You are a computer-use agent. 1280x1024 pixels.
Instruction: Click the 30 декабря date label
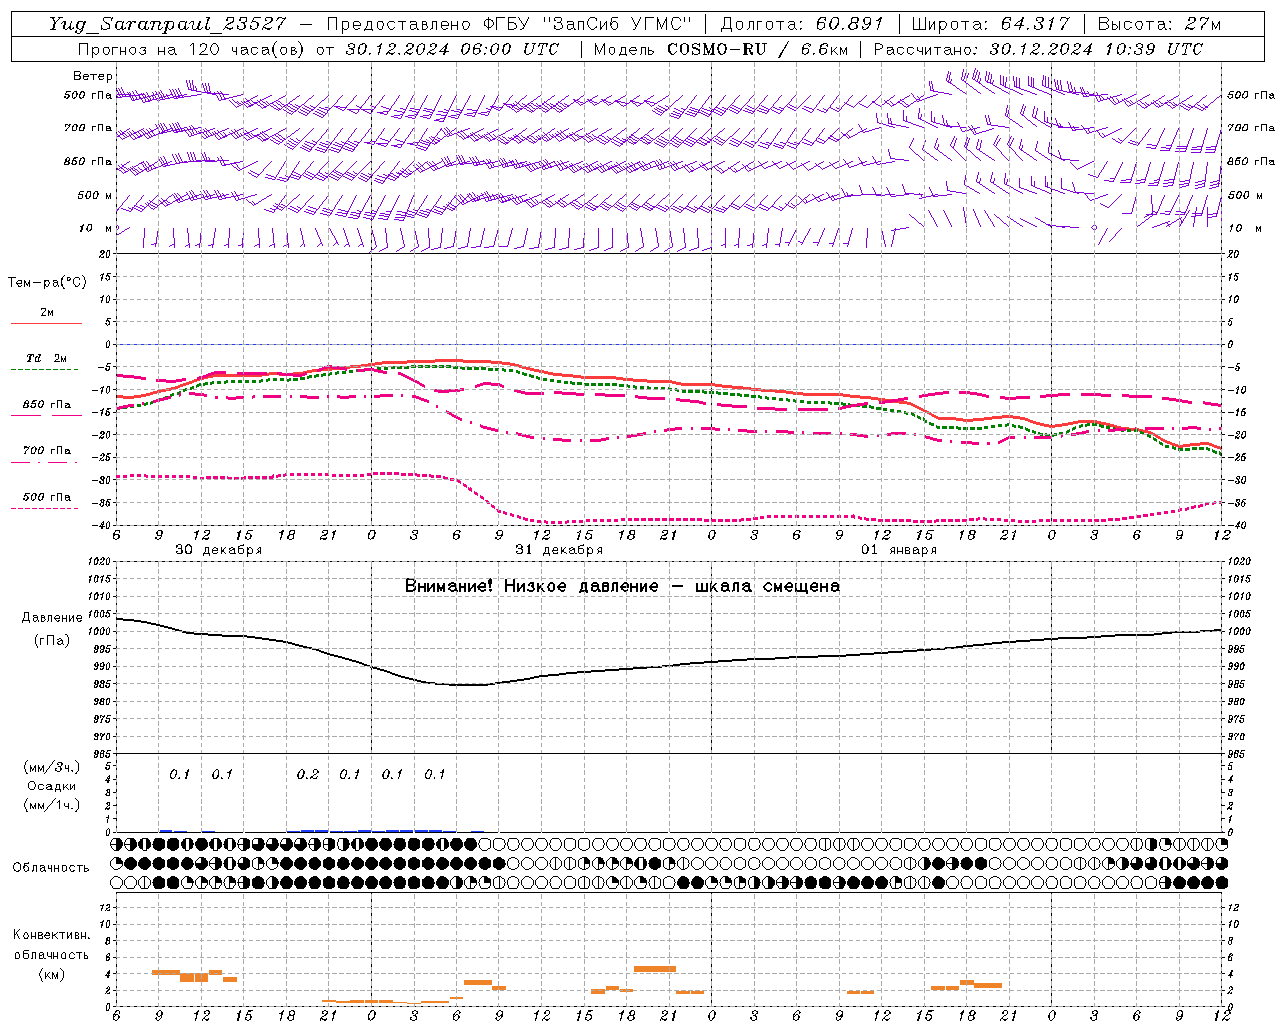coord(219,550)
